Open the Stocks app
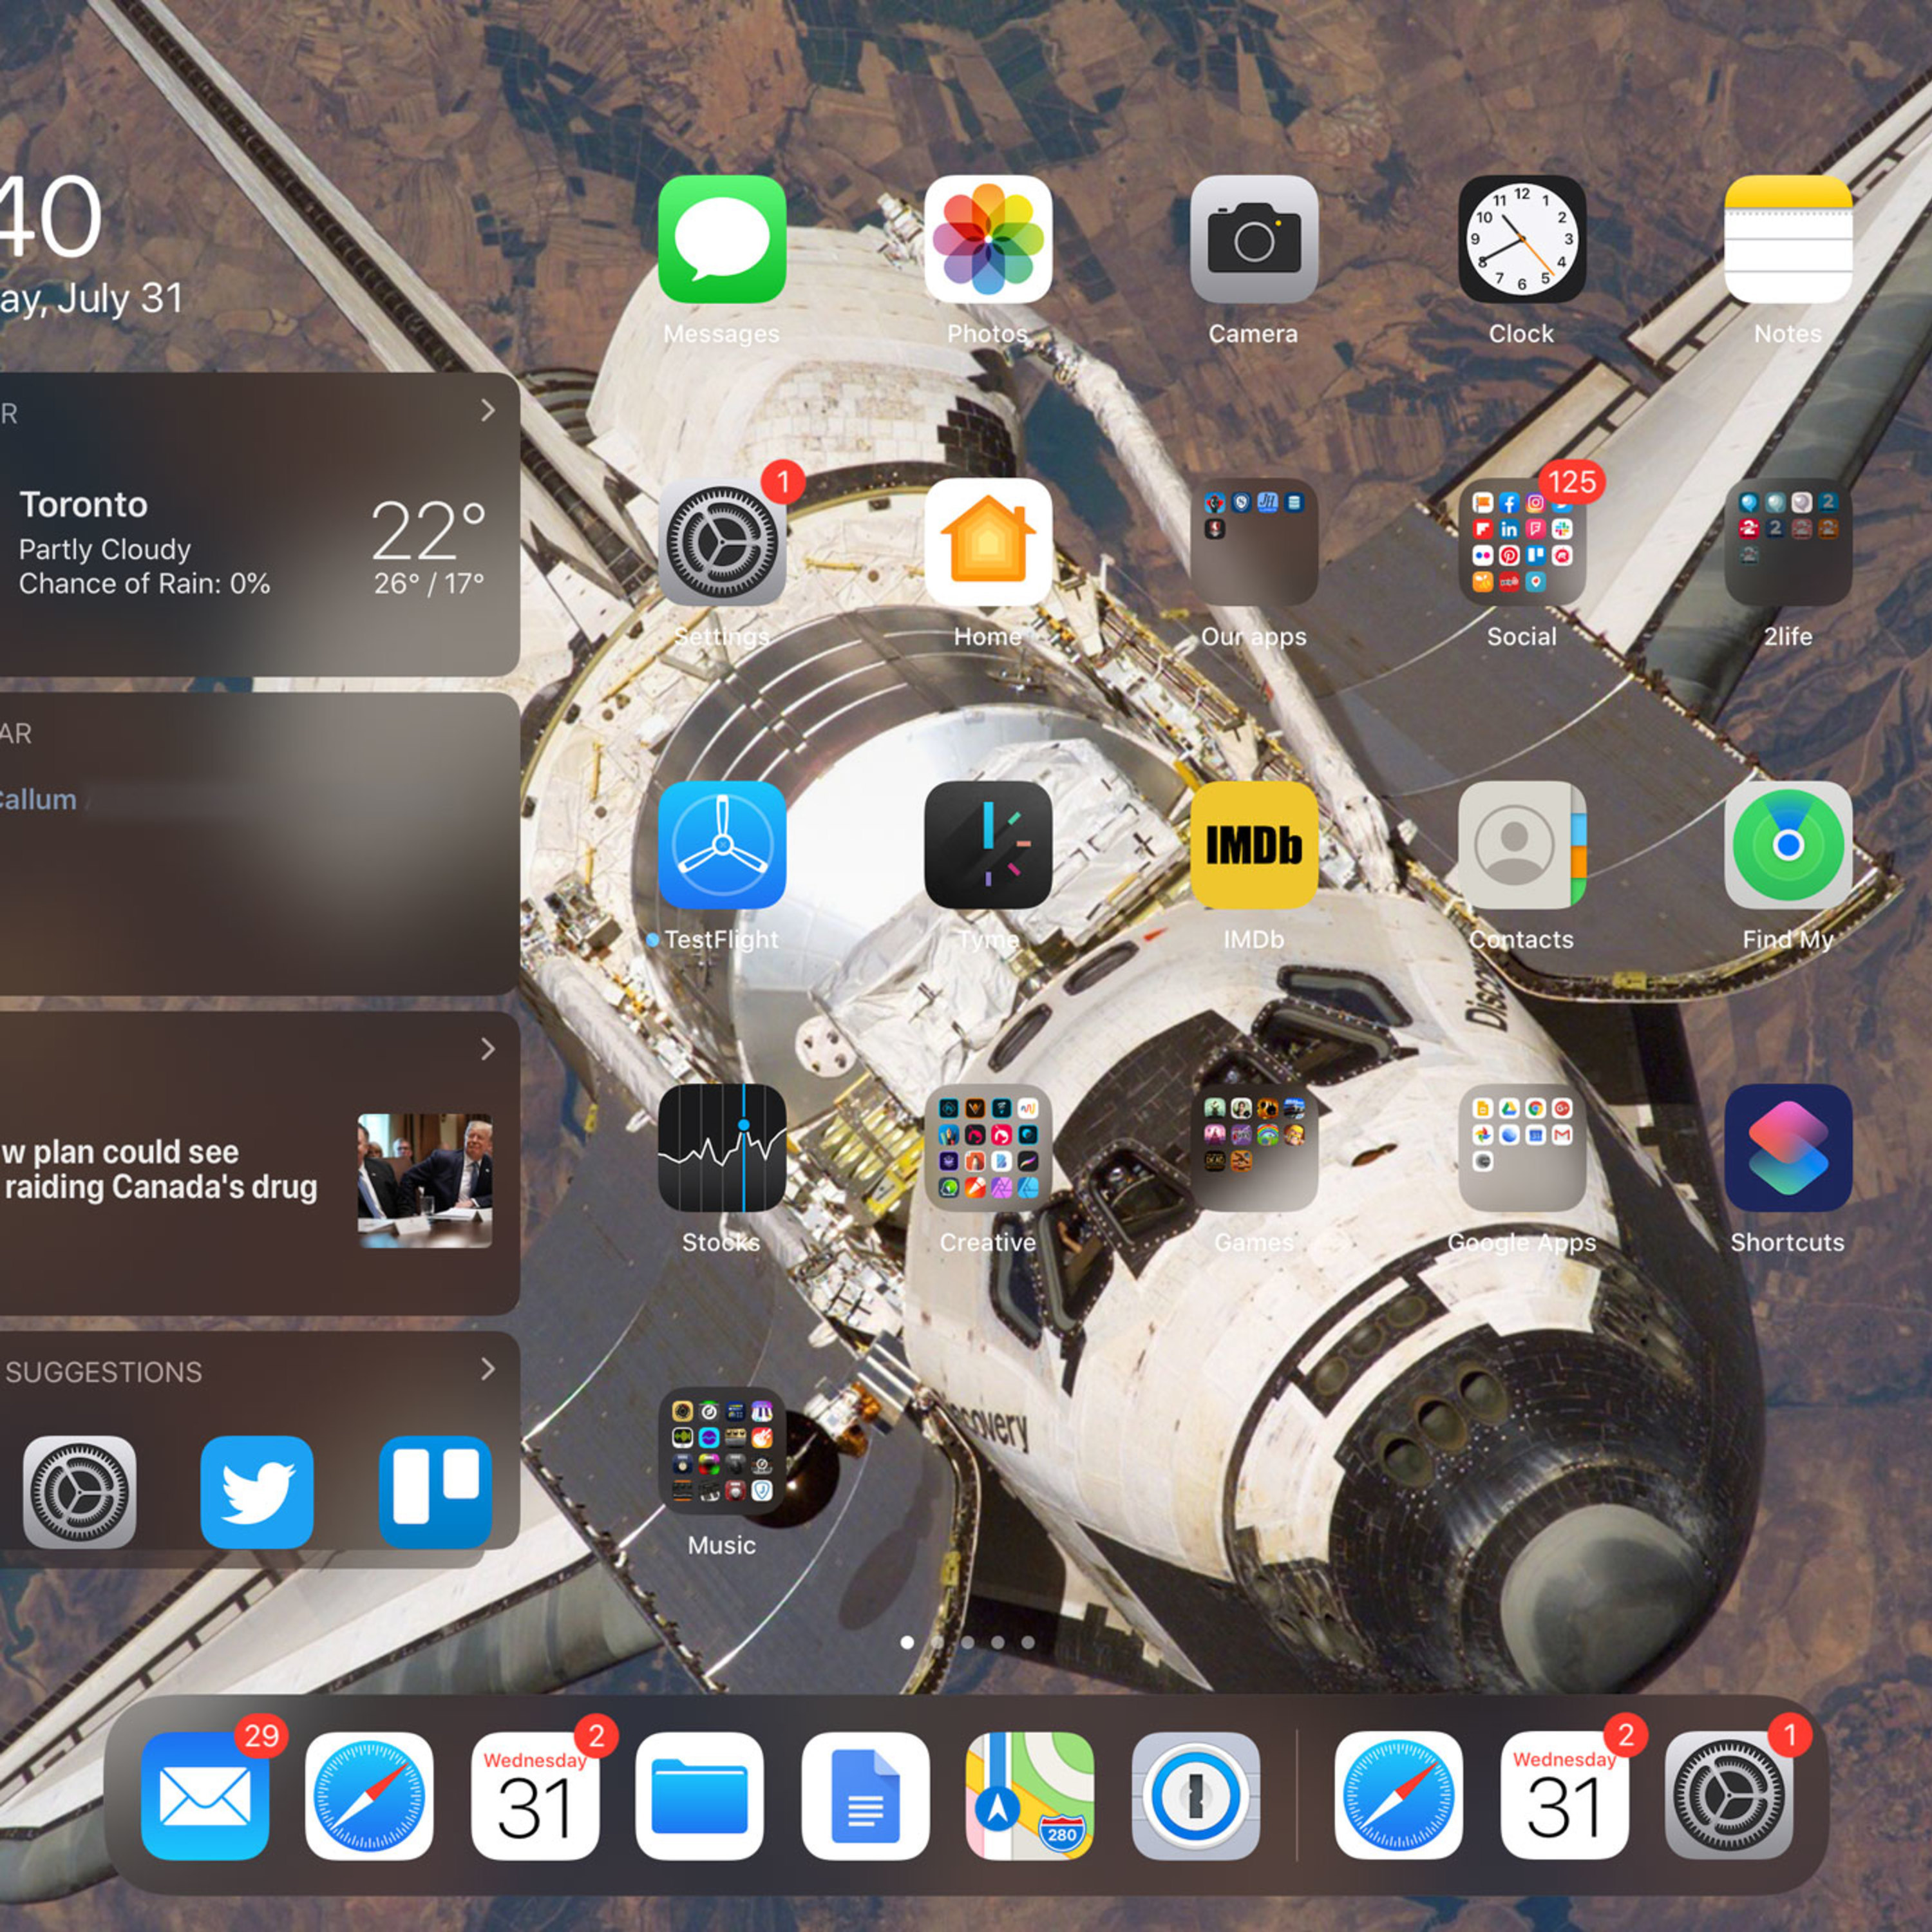Image resolution: width=1932 pixels, height=1932 pixels. click(722, 1148)
